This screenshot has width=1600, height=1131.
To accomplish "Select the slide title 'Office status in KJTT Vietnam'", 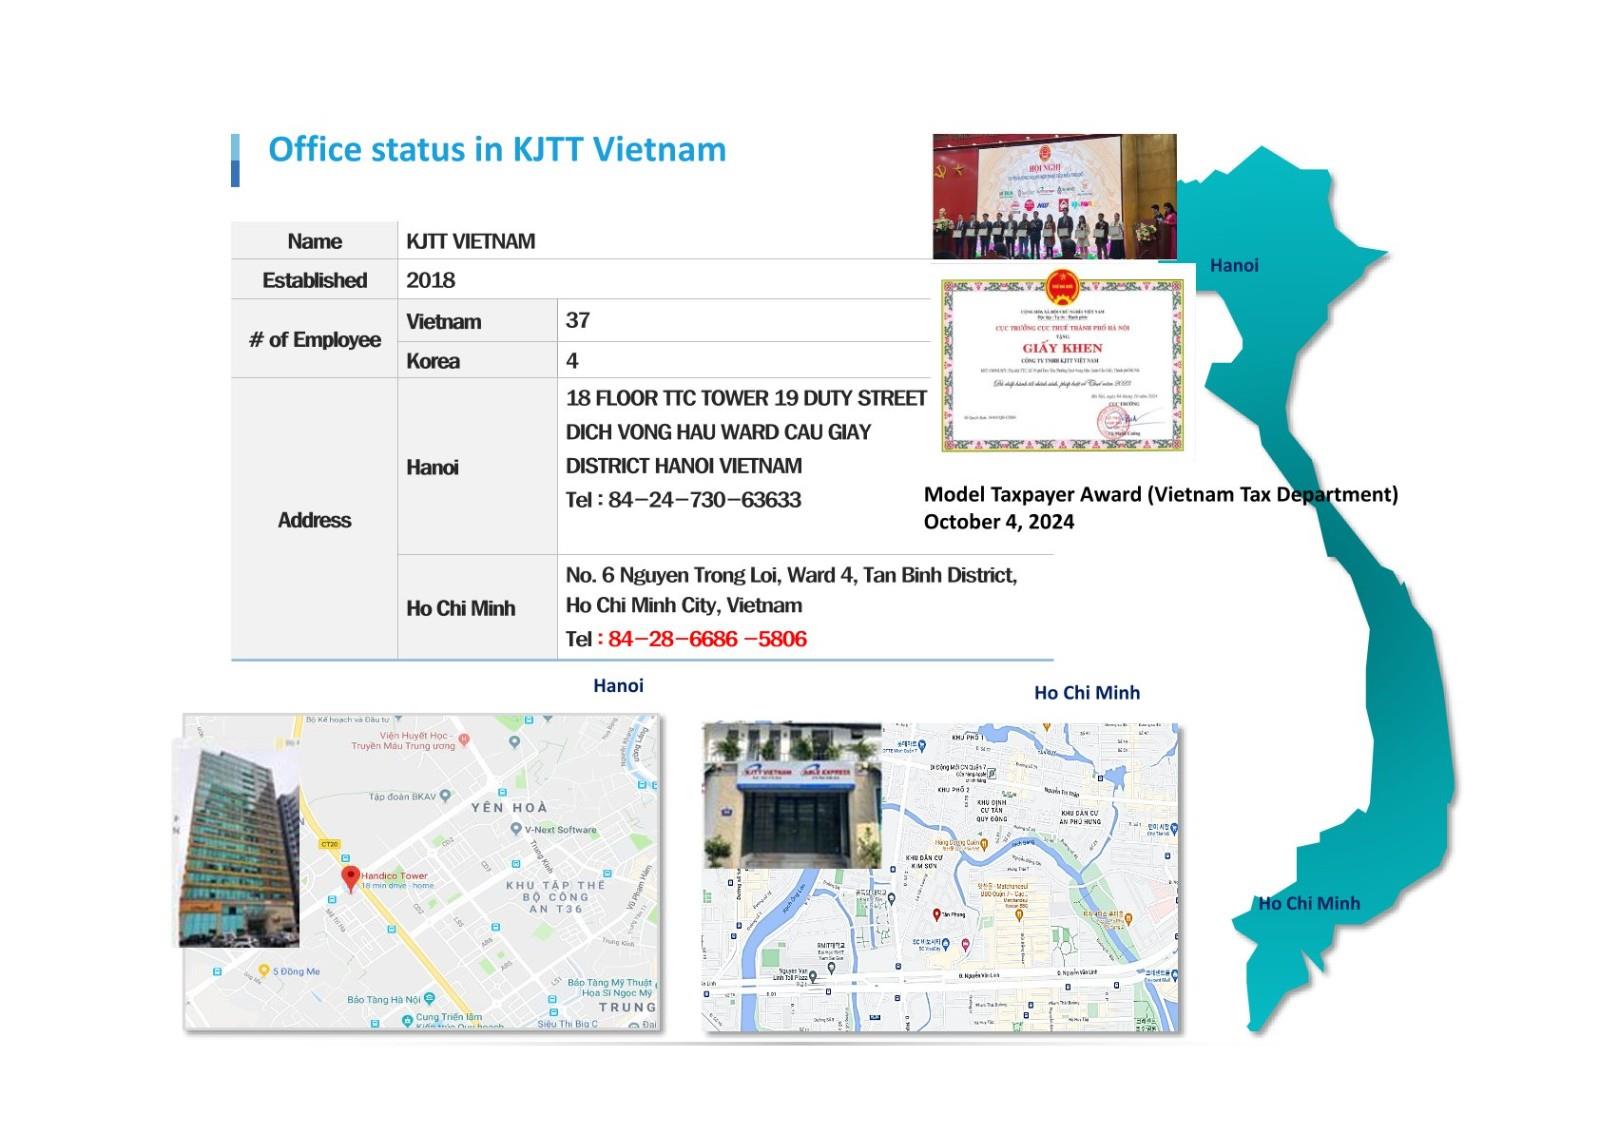I will pos(497,149).
